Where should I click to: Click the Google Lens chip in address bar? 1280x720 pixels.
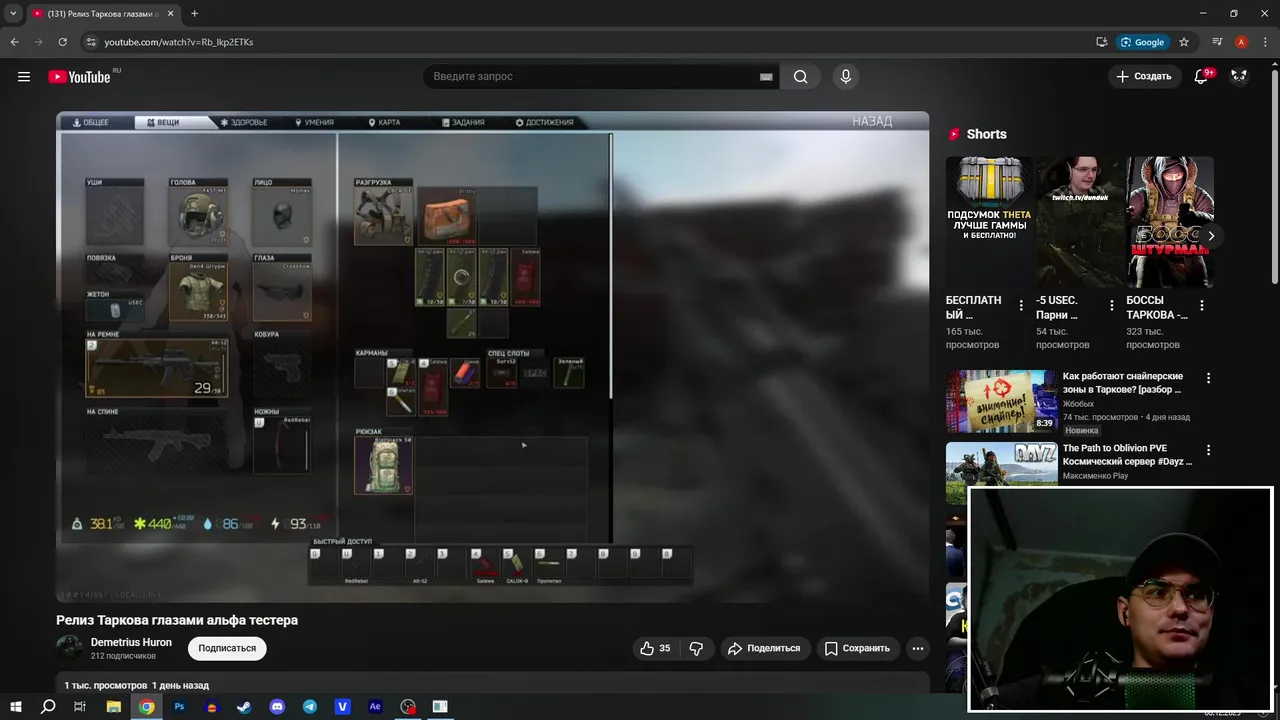[x=1142, y=42]
